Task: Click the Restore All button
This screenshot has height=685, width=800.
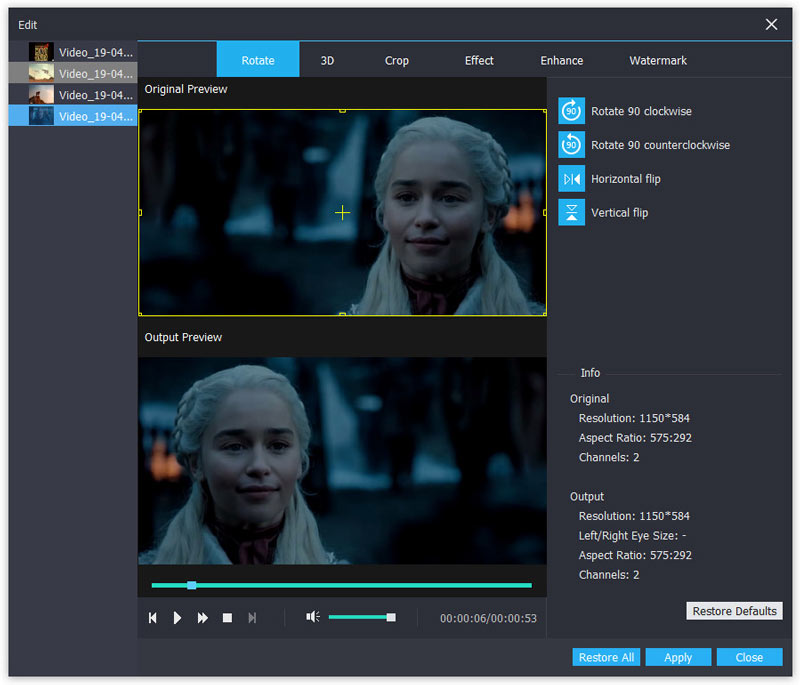Action: (x=606, y=657)
